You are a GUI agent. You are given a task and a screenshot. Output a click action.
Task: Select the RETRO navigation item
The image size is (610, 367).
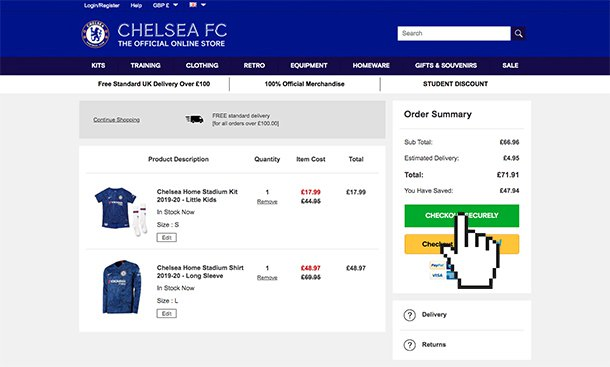[x=254, y=65]
